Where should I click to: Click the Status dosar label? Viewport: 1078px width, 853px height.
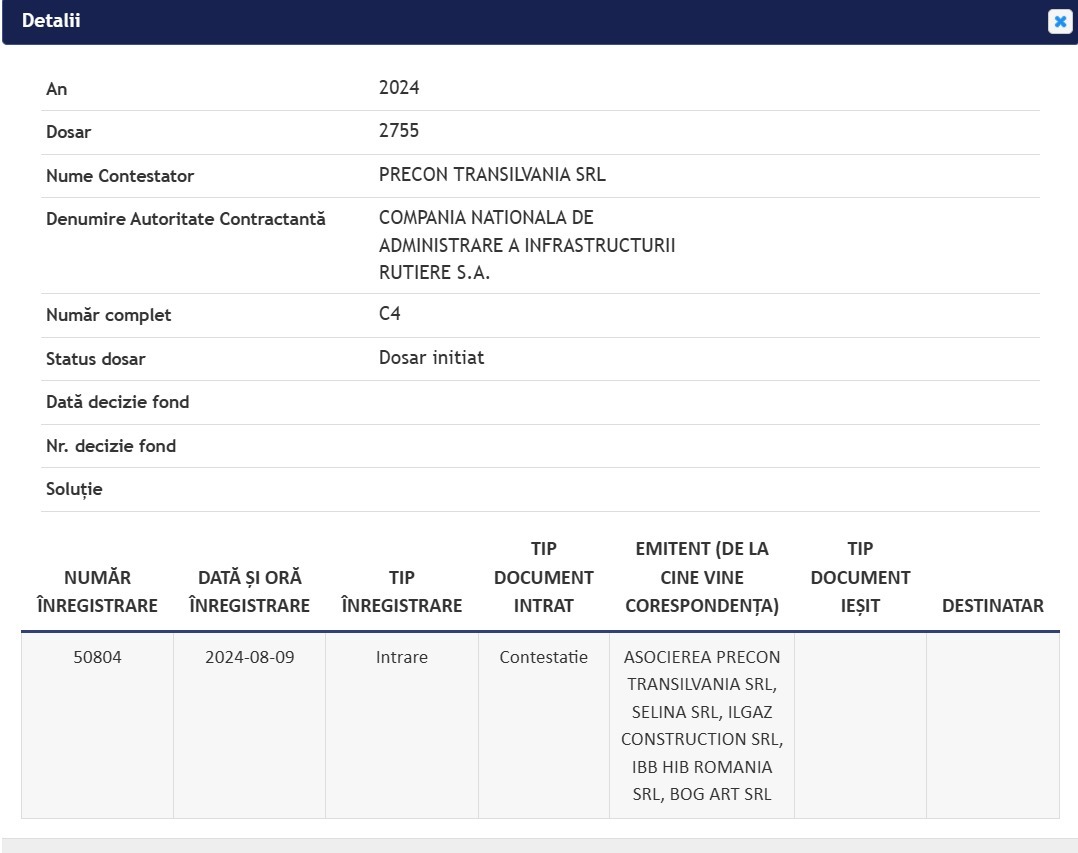pyautogui.click(x=96, y=359)
